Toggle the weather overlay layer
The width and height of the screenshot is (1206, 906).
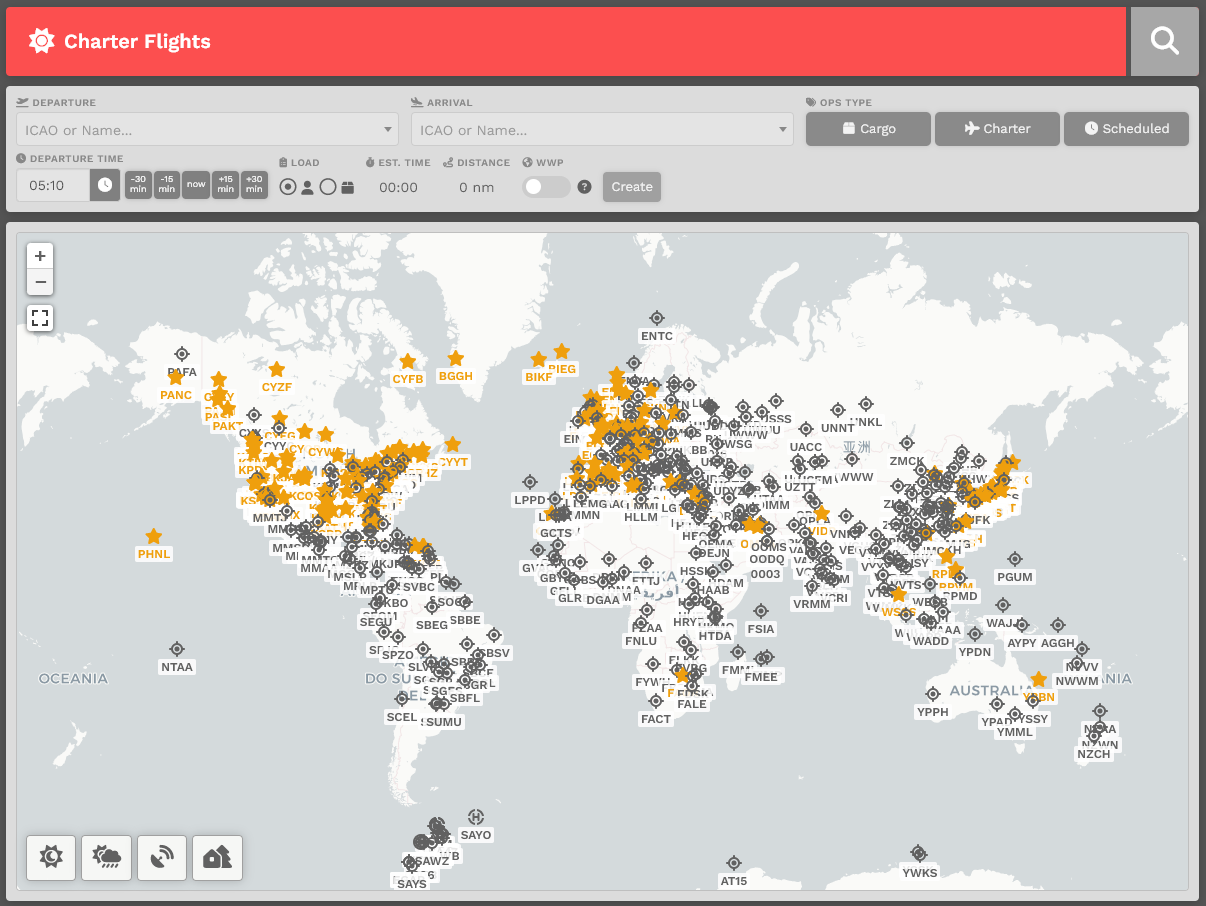[106, 857]
